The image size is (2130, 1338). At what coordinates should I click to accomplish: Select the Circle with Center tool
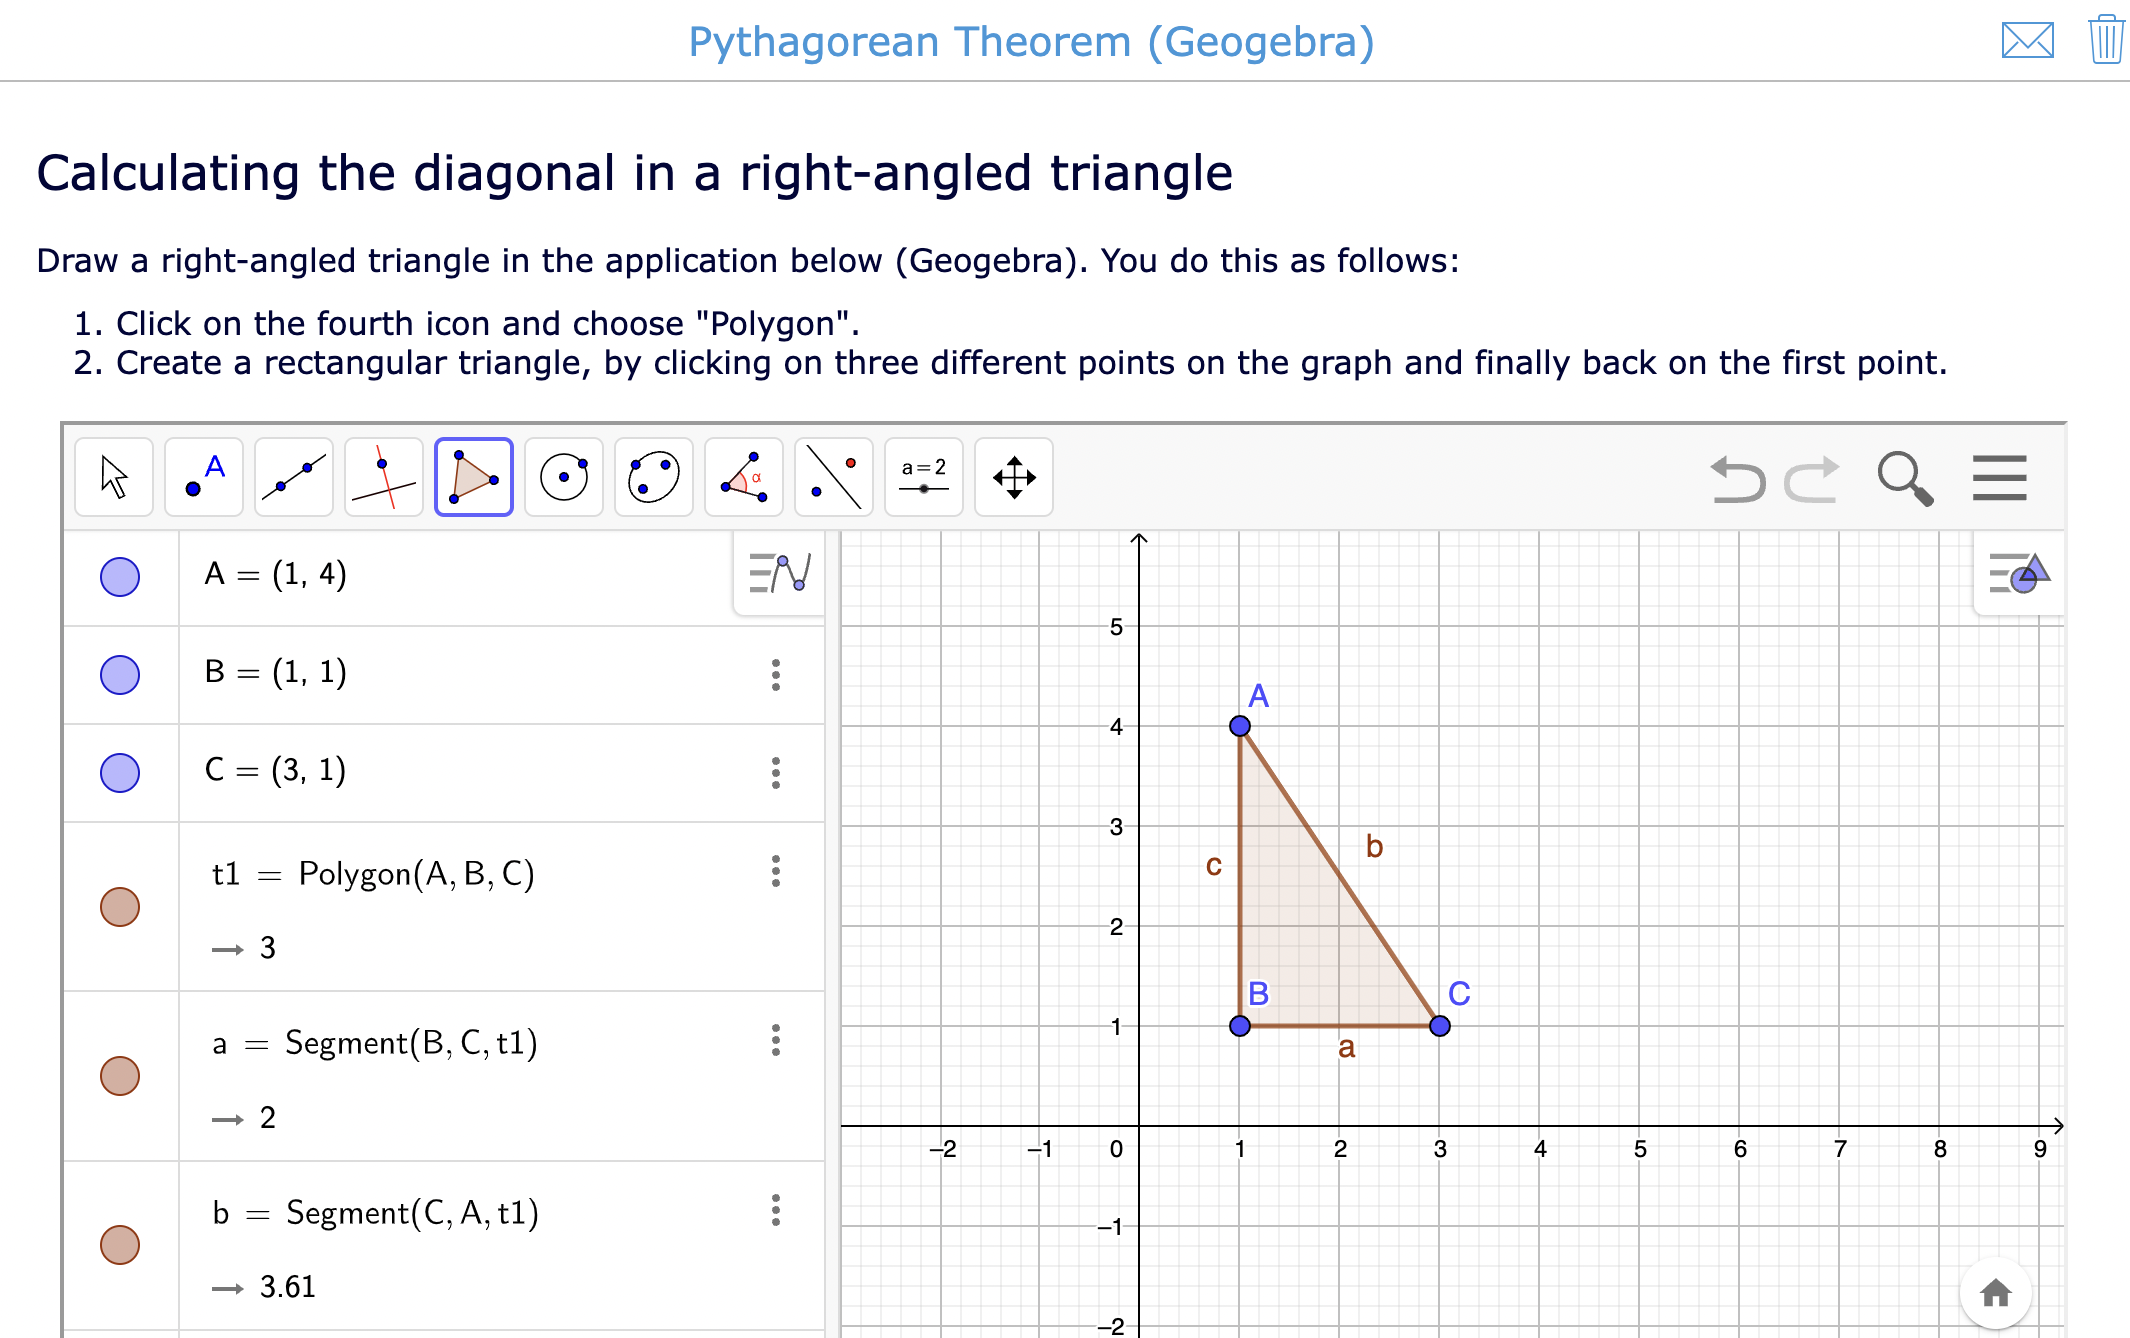pyautogui.click(x=563, y=478)
